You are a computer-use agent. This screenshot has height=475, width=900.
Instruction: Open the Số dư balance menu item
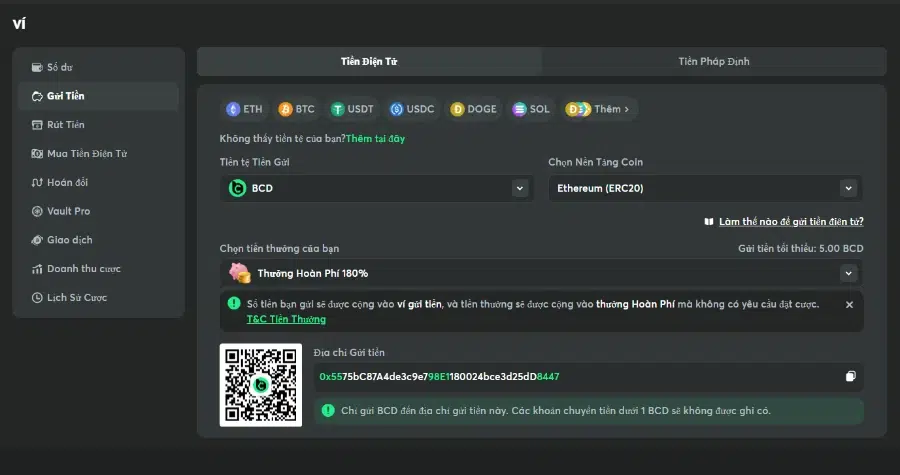click(x=98, y=67)
